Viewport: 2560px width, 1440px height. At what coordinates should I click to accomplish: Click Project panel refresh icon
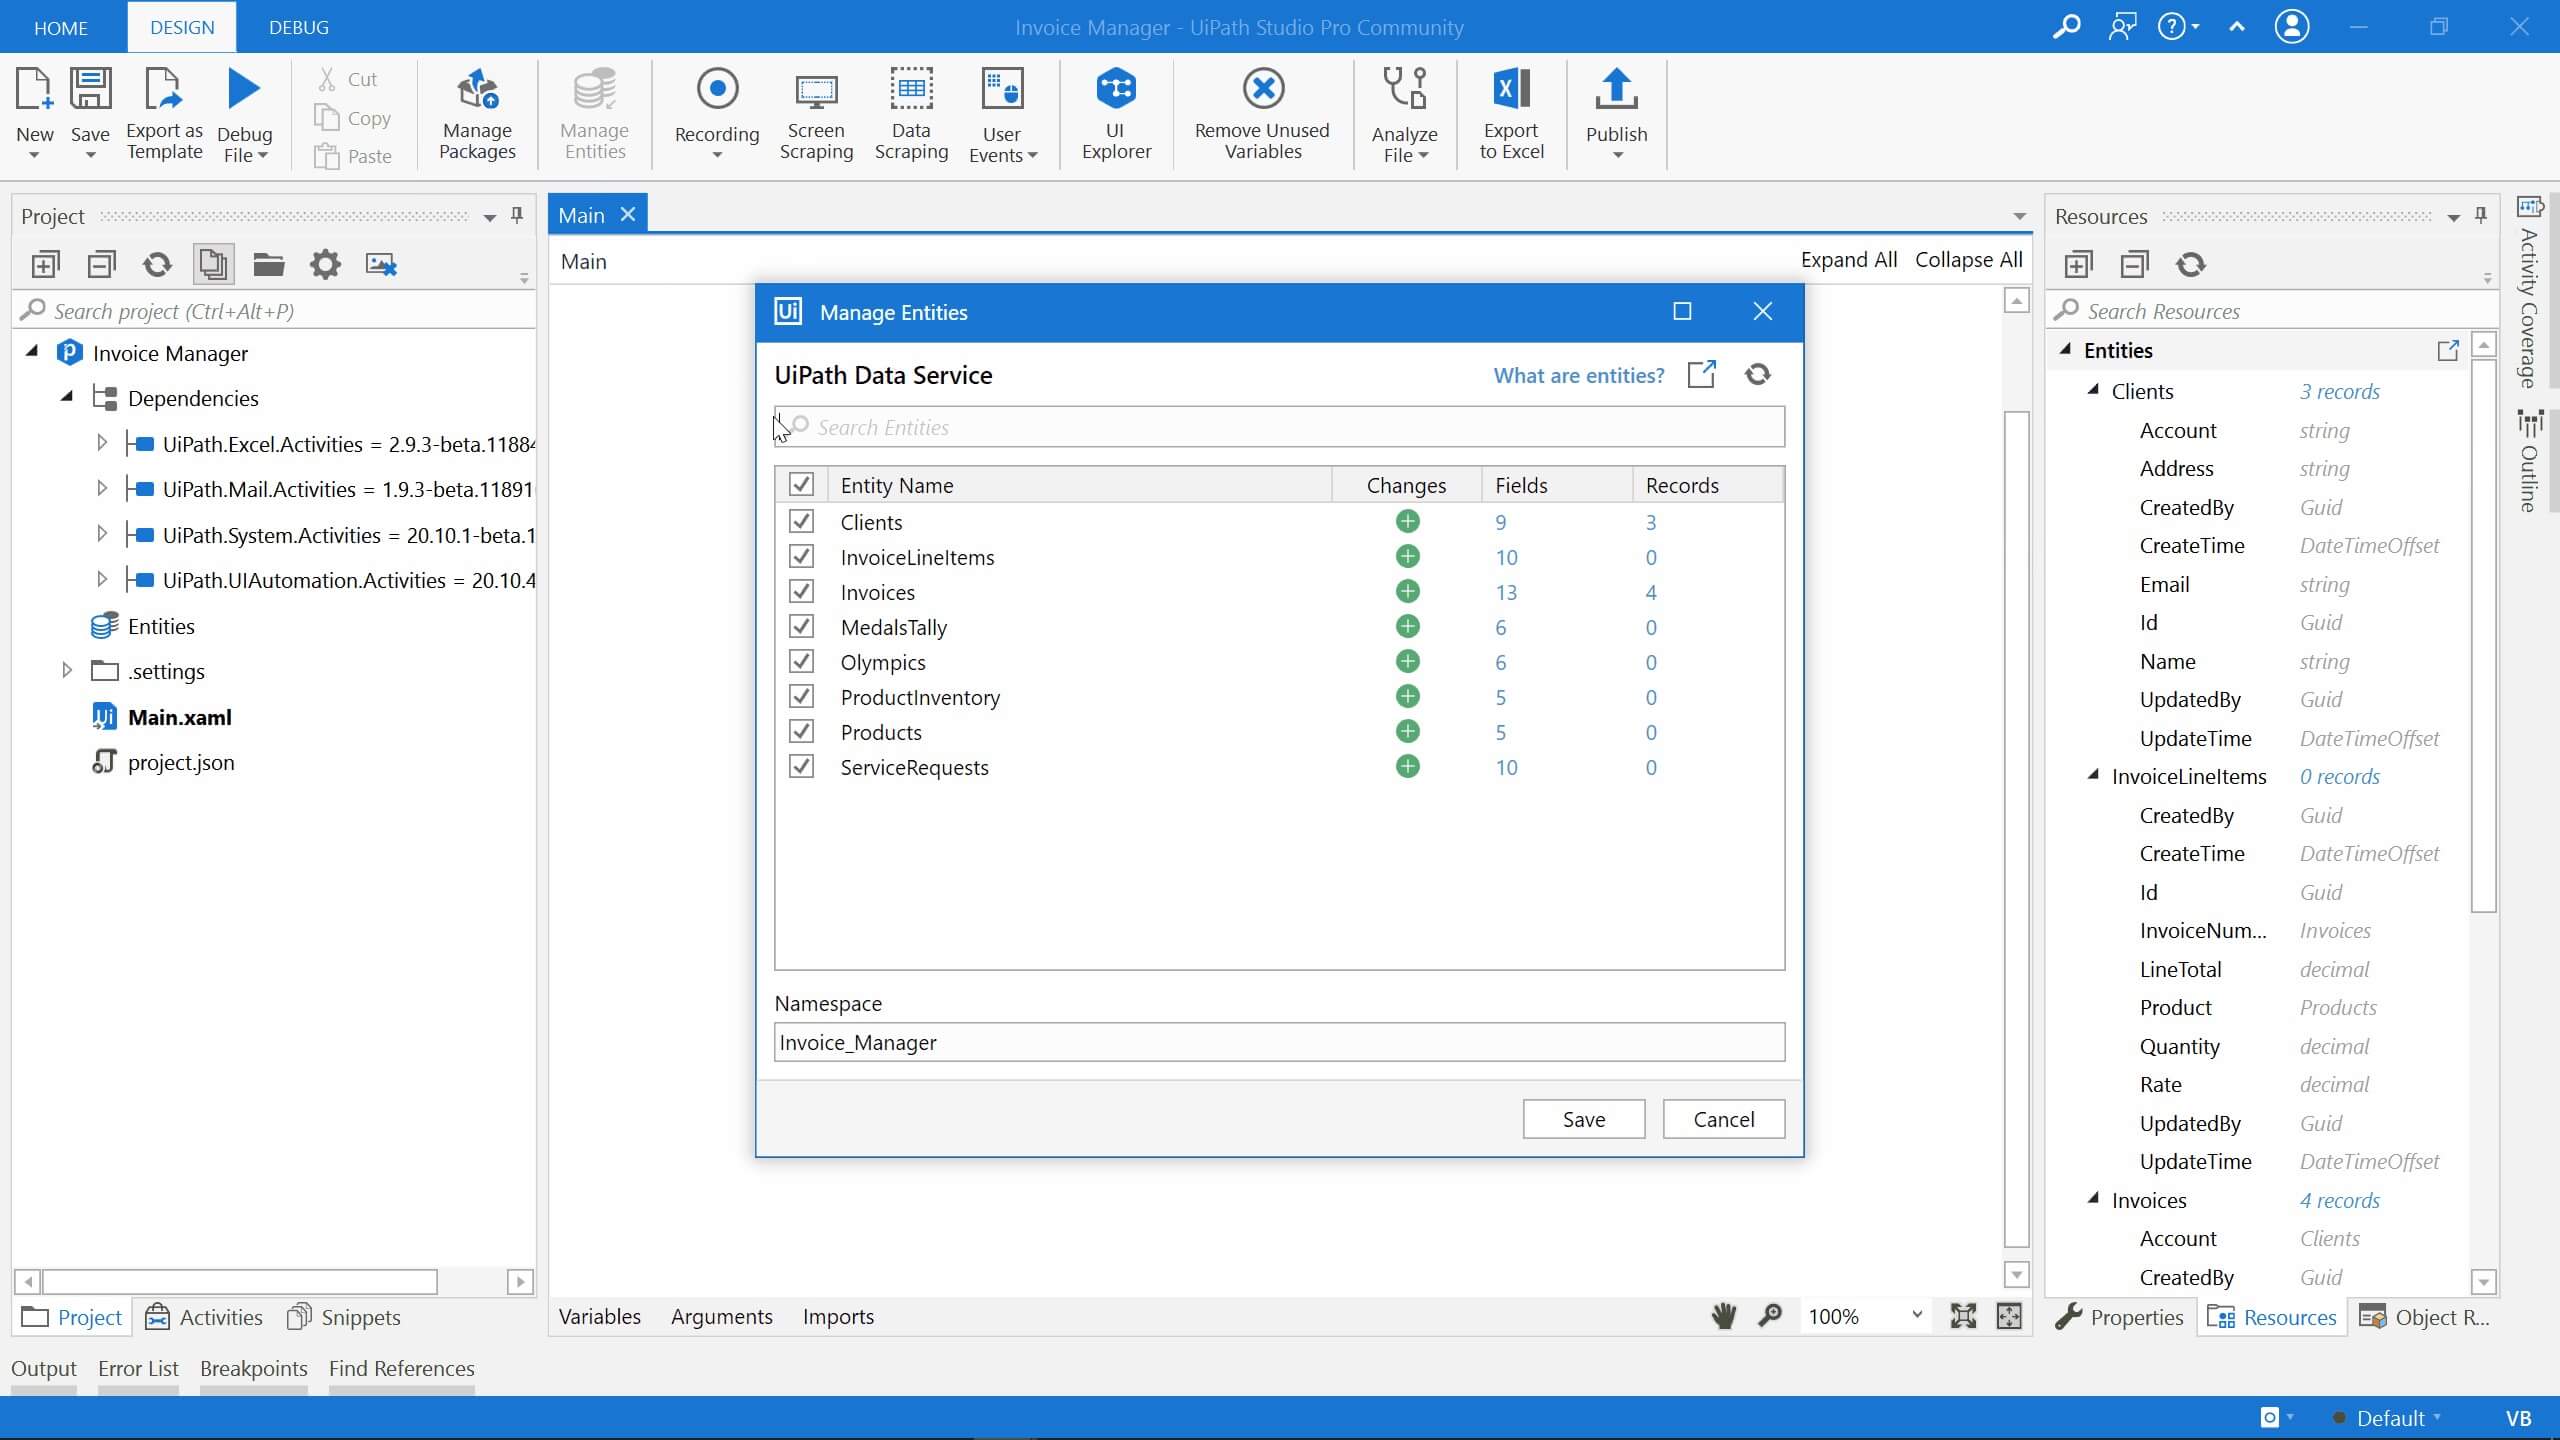pyautogui.click(x=157, y=264)
